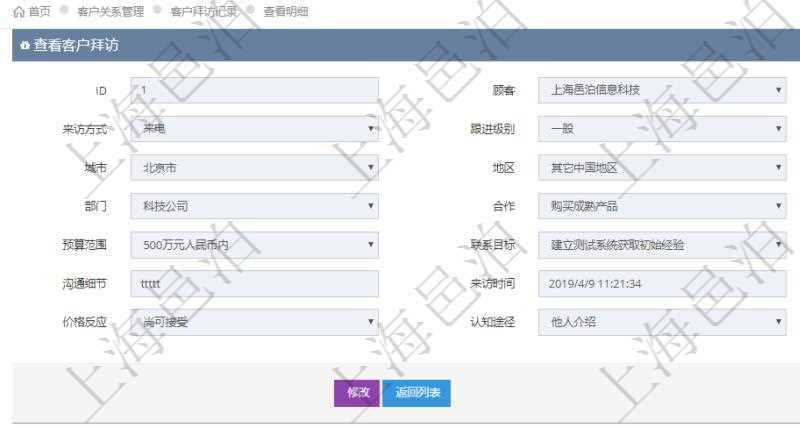The height and width of the screenshot is (448, 800).
Task: Expand the 认知途径 dropdown showing 他人介绍
Action: 662,322
